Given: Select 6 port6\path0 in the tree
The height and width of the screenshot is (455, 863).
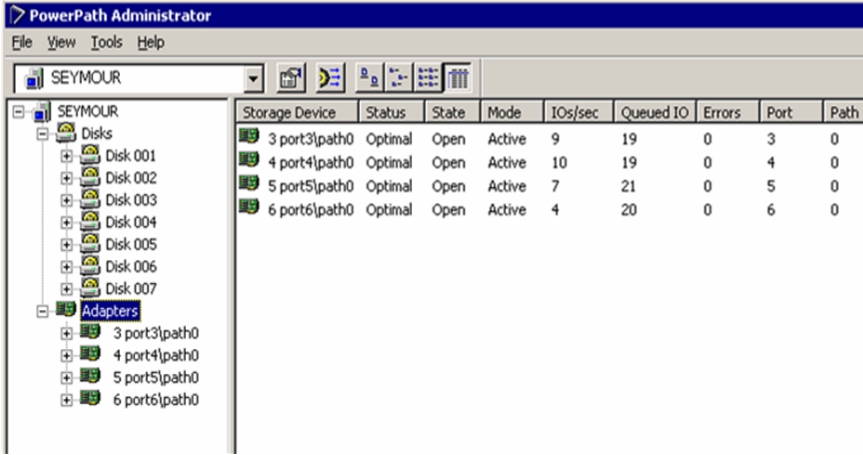Looking at the screenshot, I should click(156, 399).
